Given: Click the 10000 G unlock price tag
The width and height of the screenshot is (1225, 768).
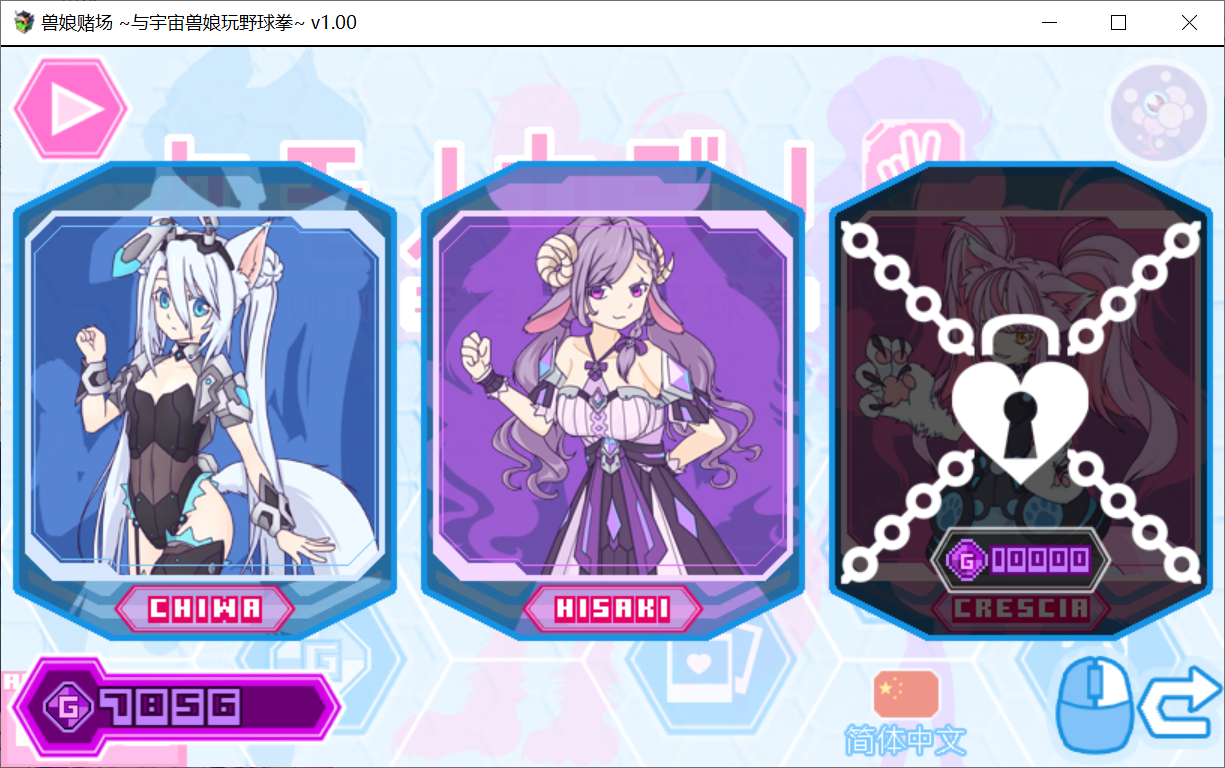Looking at the screenshot, I should 1020,559.
